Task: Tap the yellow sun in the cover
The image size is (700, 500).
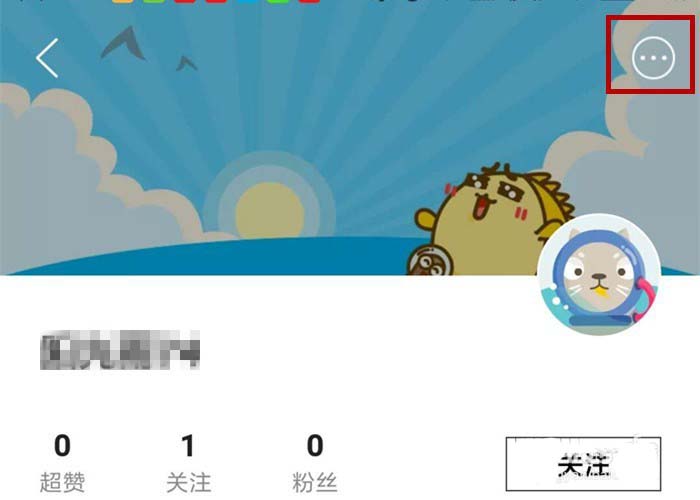Action: click(x=270, y=209)
